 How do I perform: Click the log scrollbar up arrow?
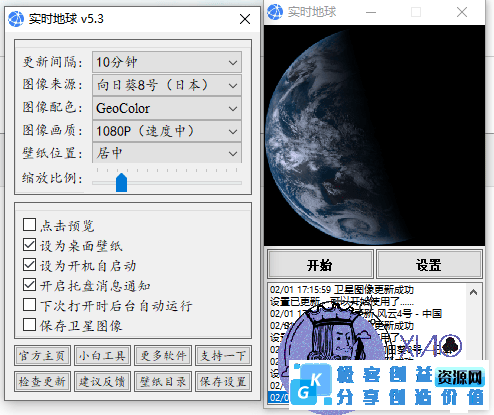[473, 293]
